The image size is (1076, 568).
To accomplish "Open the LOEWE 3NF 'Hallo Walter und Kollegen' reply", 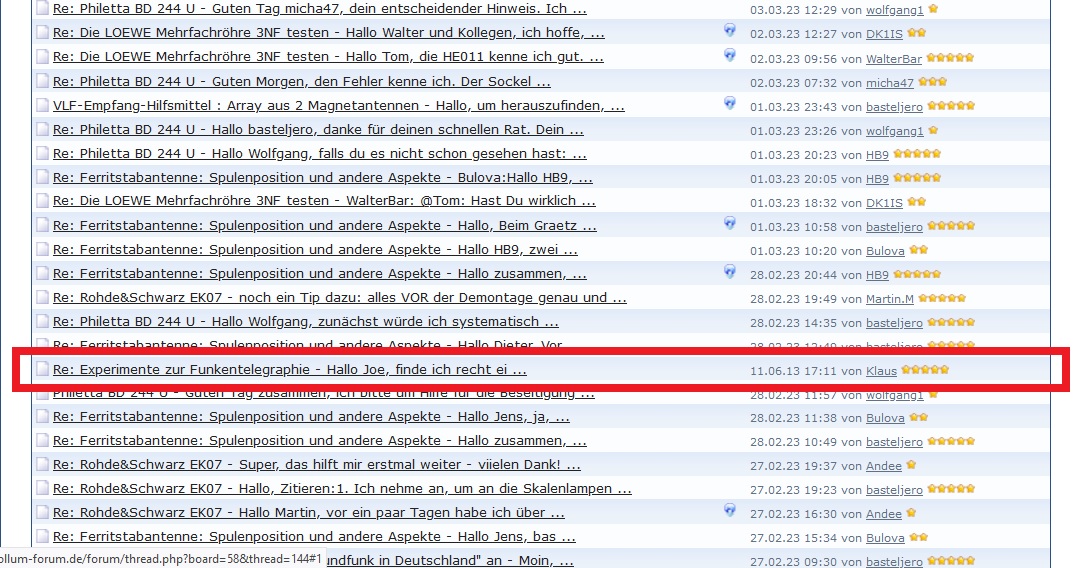I will pyautogui.click(x=328, y=33).
